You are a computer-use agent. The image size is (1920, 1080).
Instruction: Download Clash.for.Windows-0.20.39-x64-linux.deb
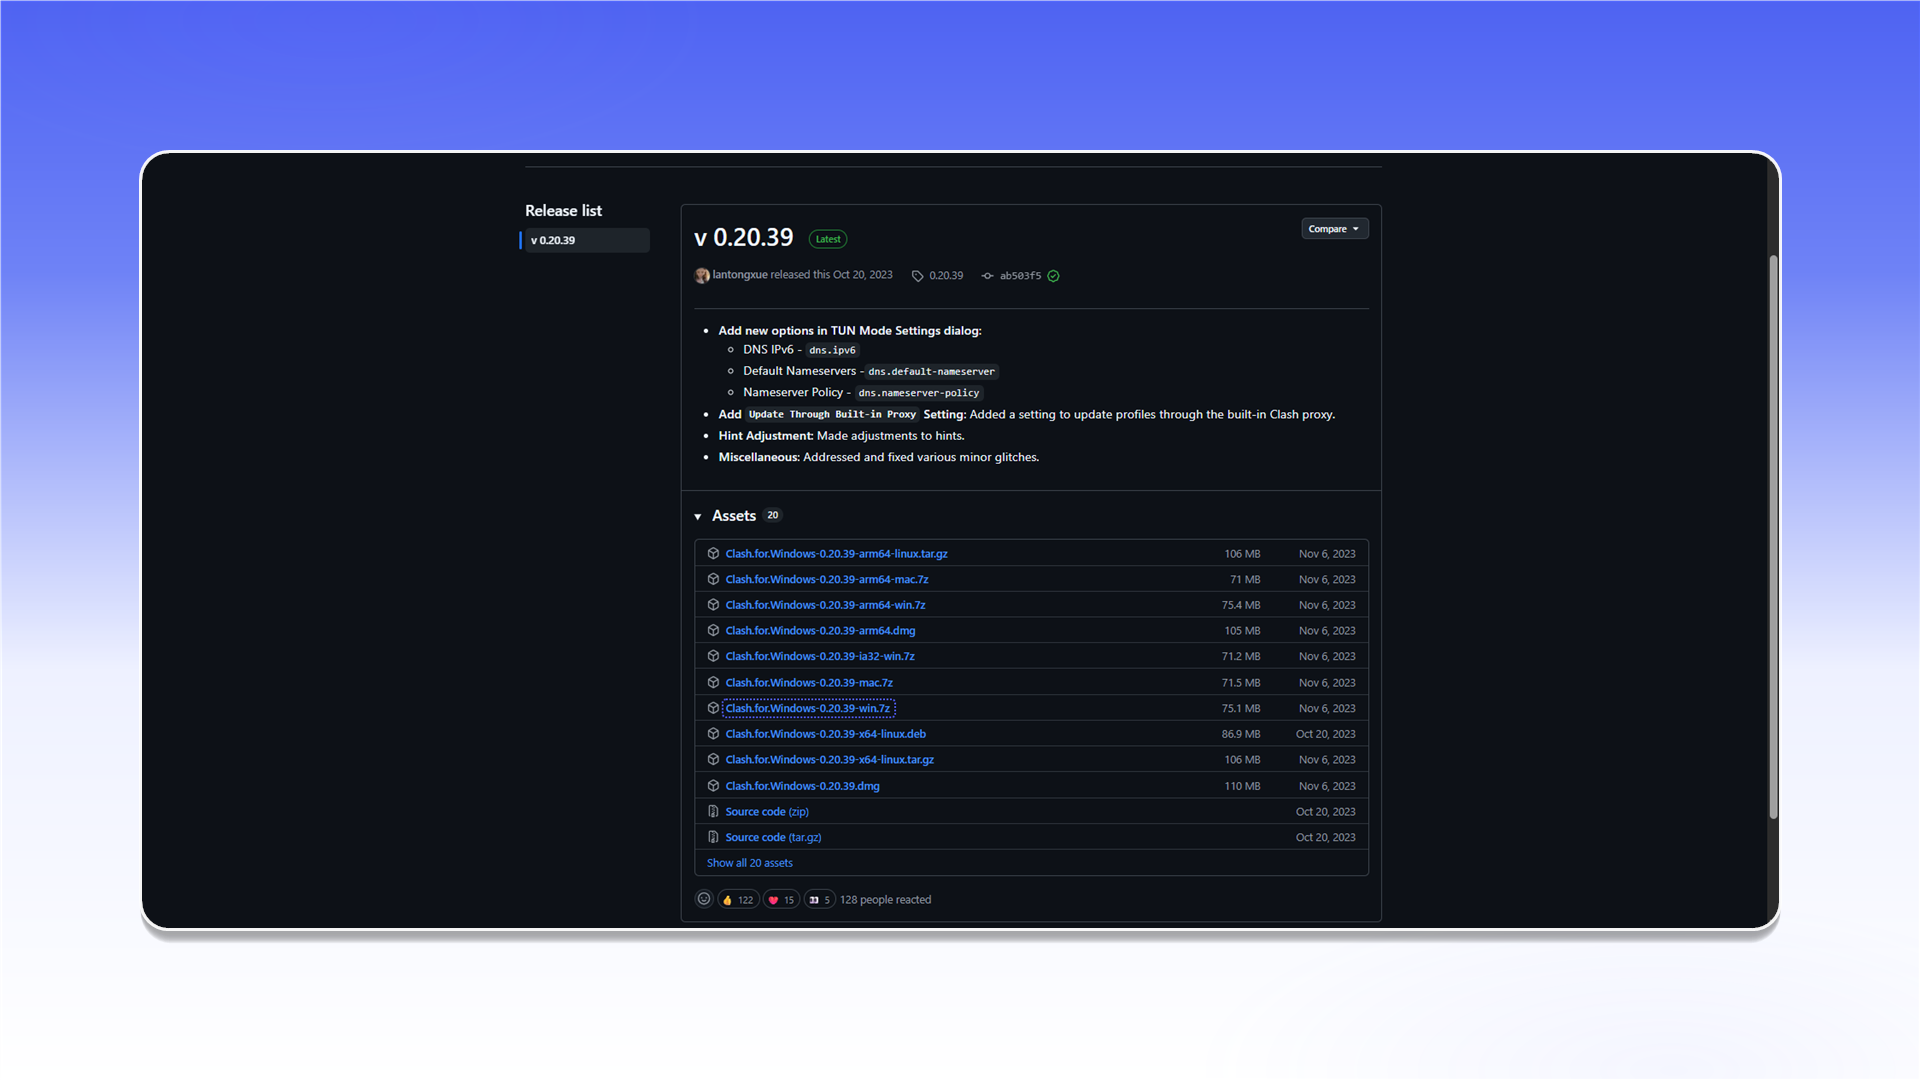pos(826,734)
